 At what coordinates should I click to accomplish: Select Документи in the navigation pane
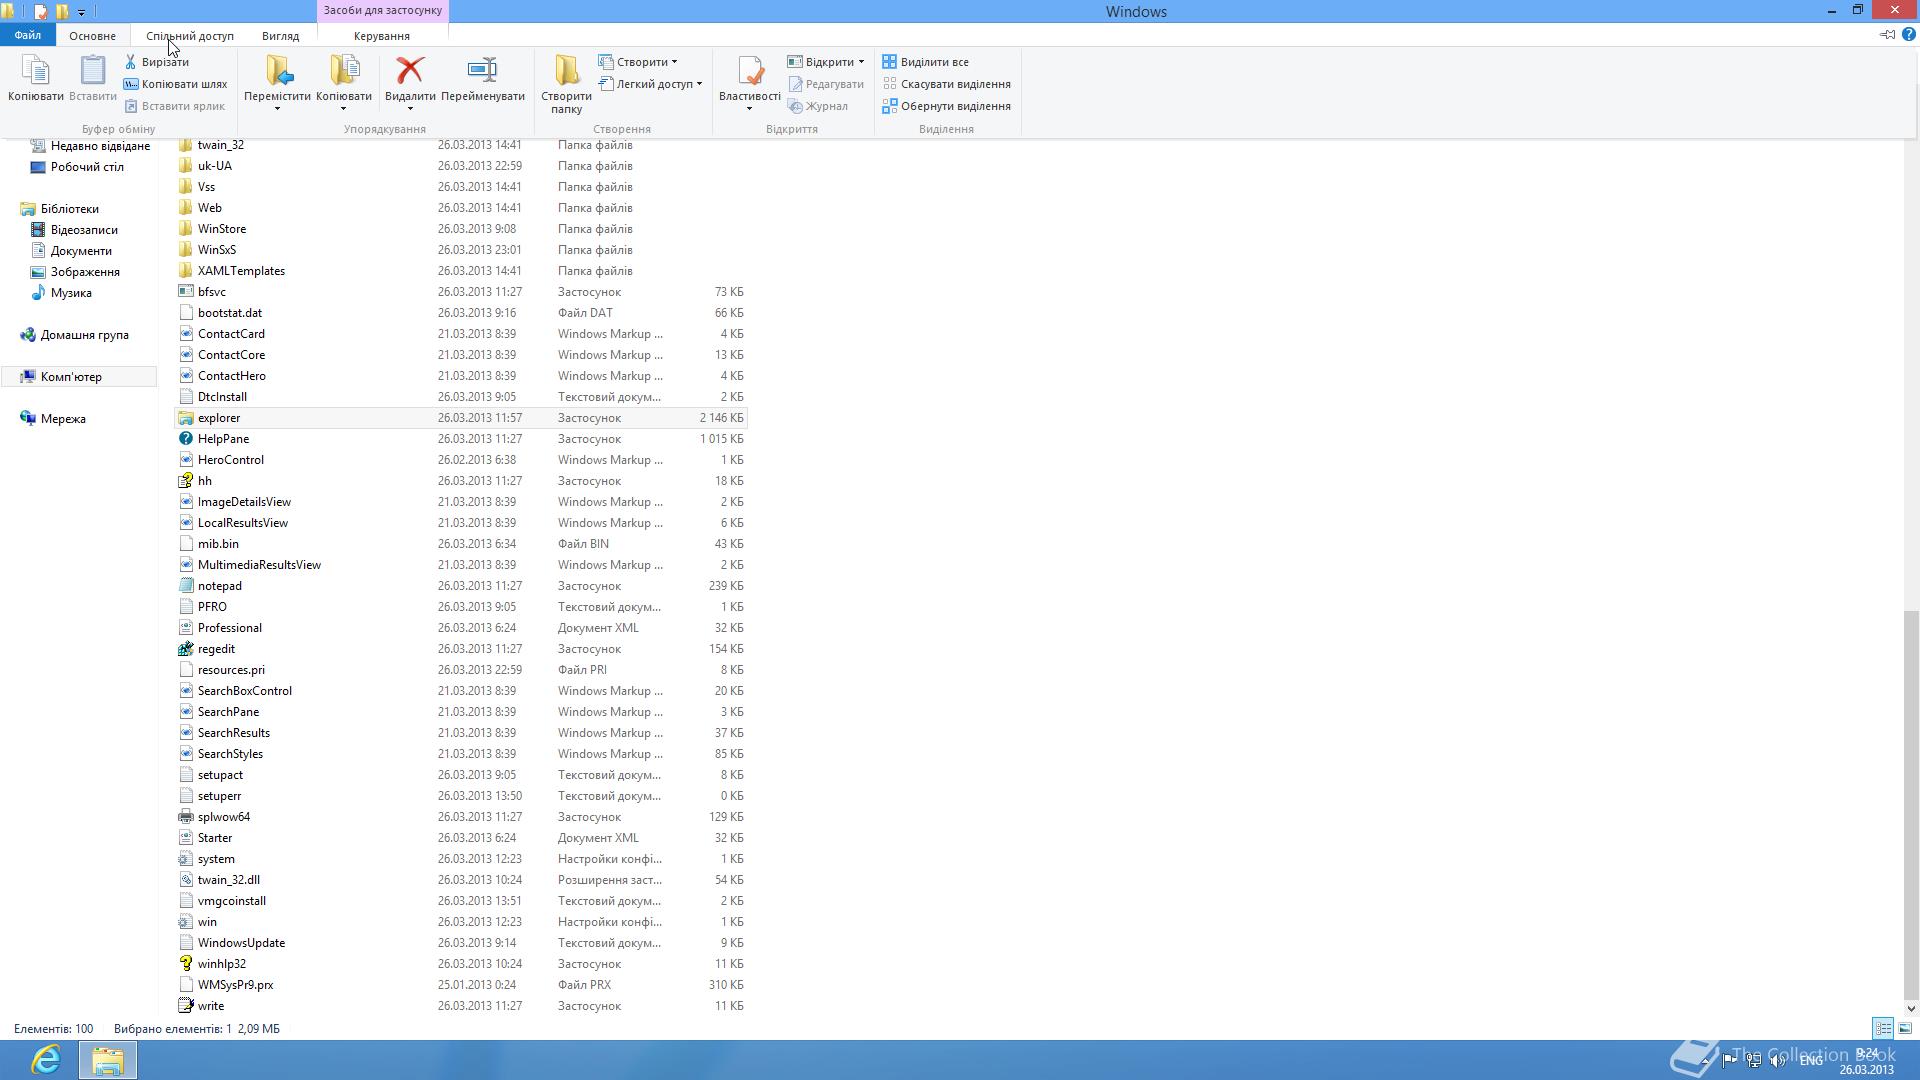click(81, 251)
